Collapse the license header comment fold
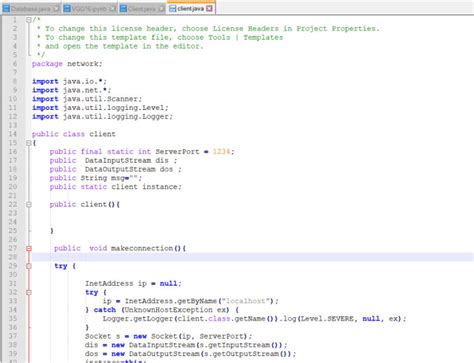 click(x=29, y=20)
